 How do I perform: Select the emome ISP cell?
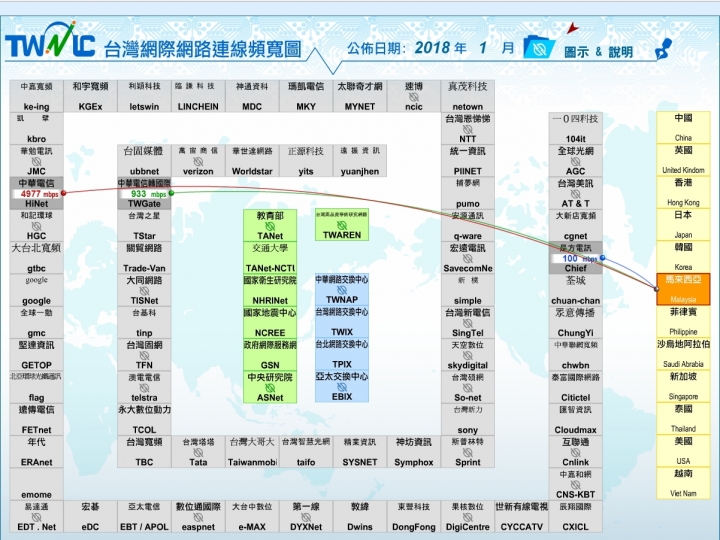coord(36,485)
